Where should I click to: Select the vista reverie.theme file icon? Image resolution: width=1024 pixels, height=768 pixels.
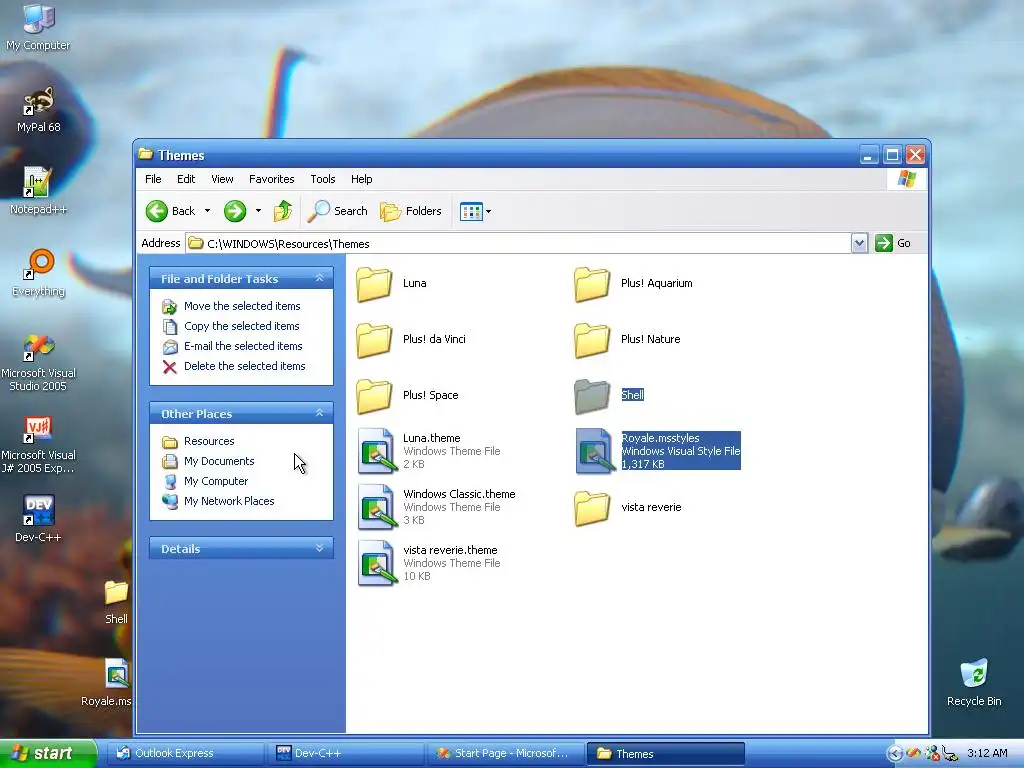pos(377,564)
